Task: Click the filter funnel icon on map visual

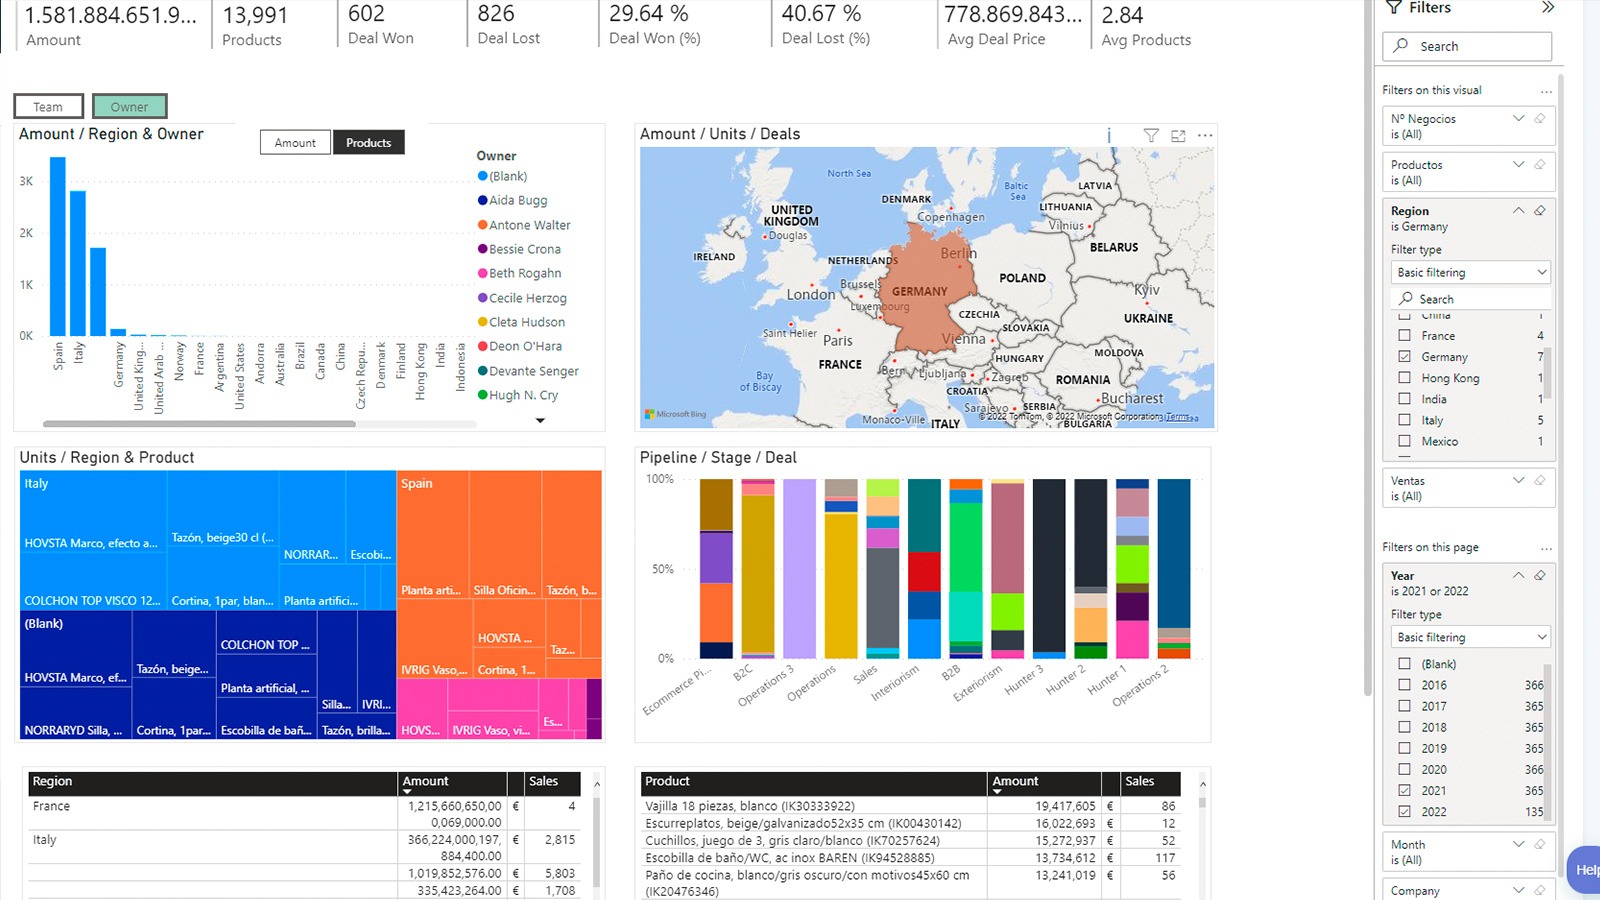Action: (1151, 135)
